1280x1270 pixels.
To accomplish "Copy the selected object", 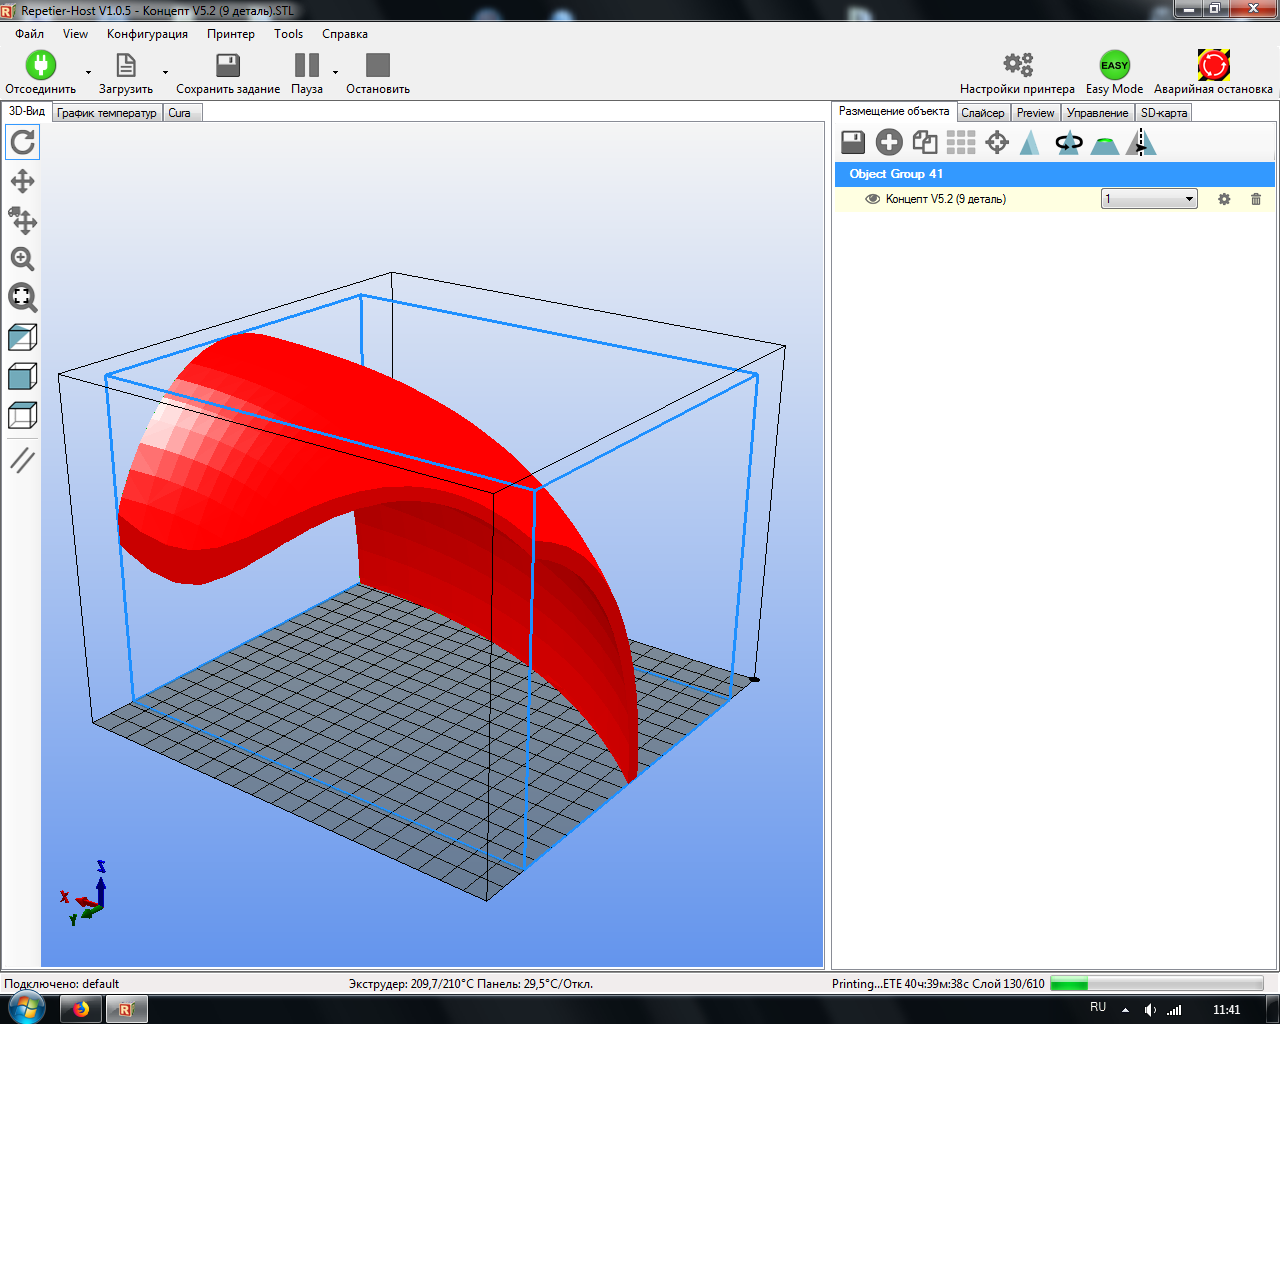I will [x=924, y=142].
